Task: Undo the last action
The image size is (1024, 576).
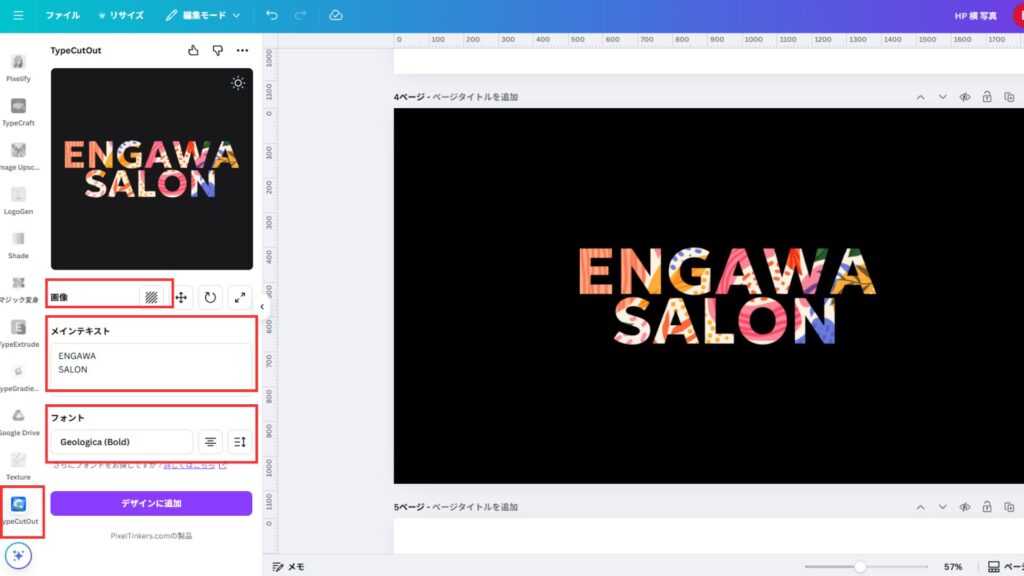Action: pos(272,15)
